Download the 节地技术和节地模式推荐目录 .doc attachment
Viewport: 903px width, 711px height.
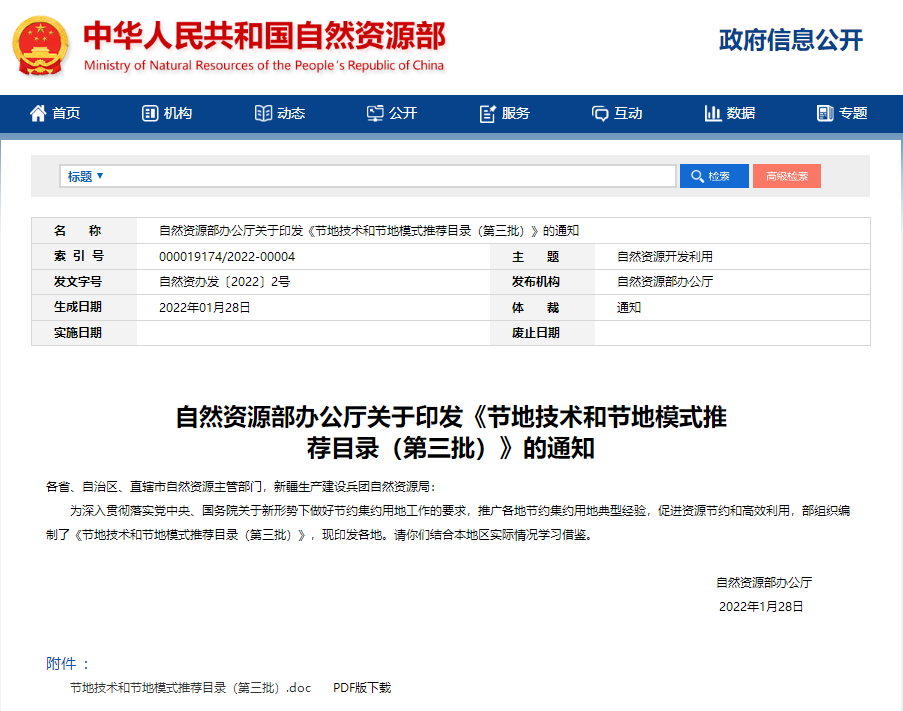(190, 688)
